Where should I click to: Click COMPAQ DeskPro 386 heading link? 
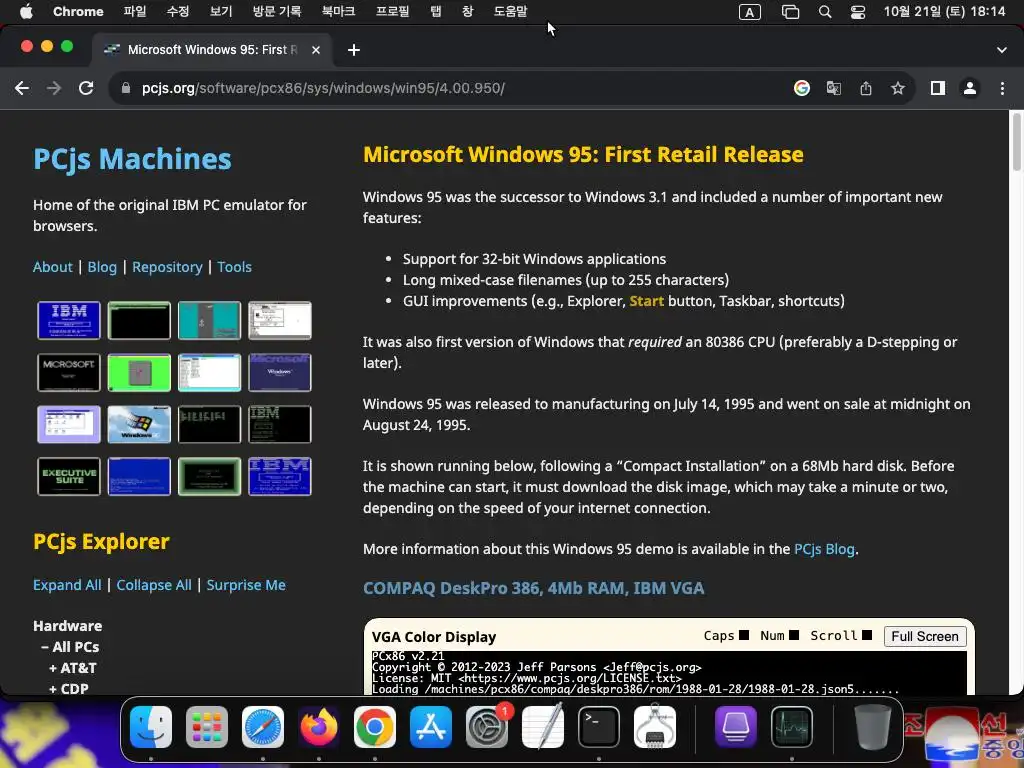(534, 588)
